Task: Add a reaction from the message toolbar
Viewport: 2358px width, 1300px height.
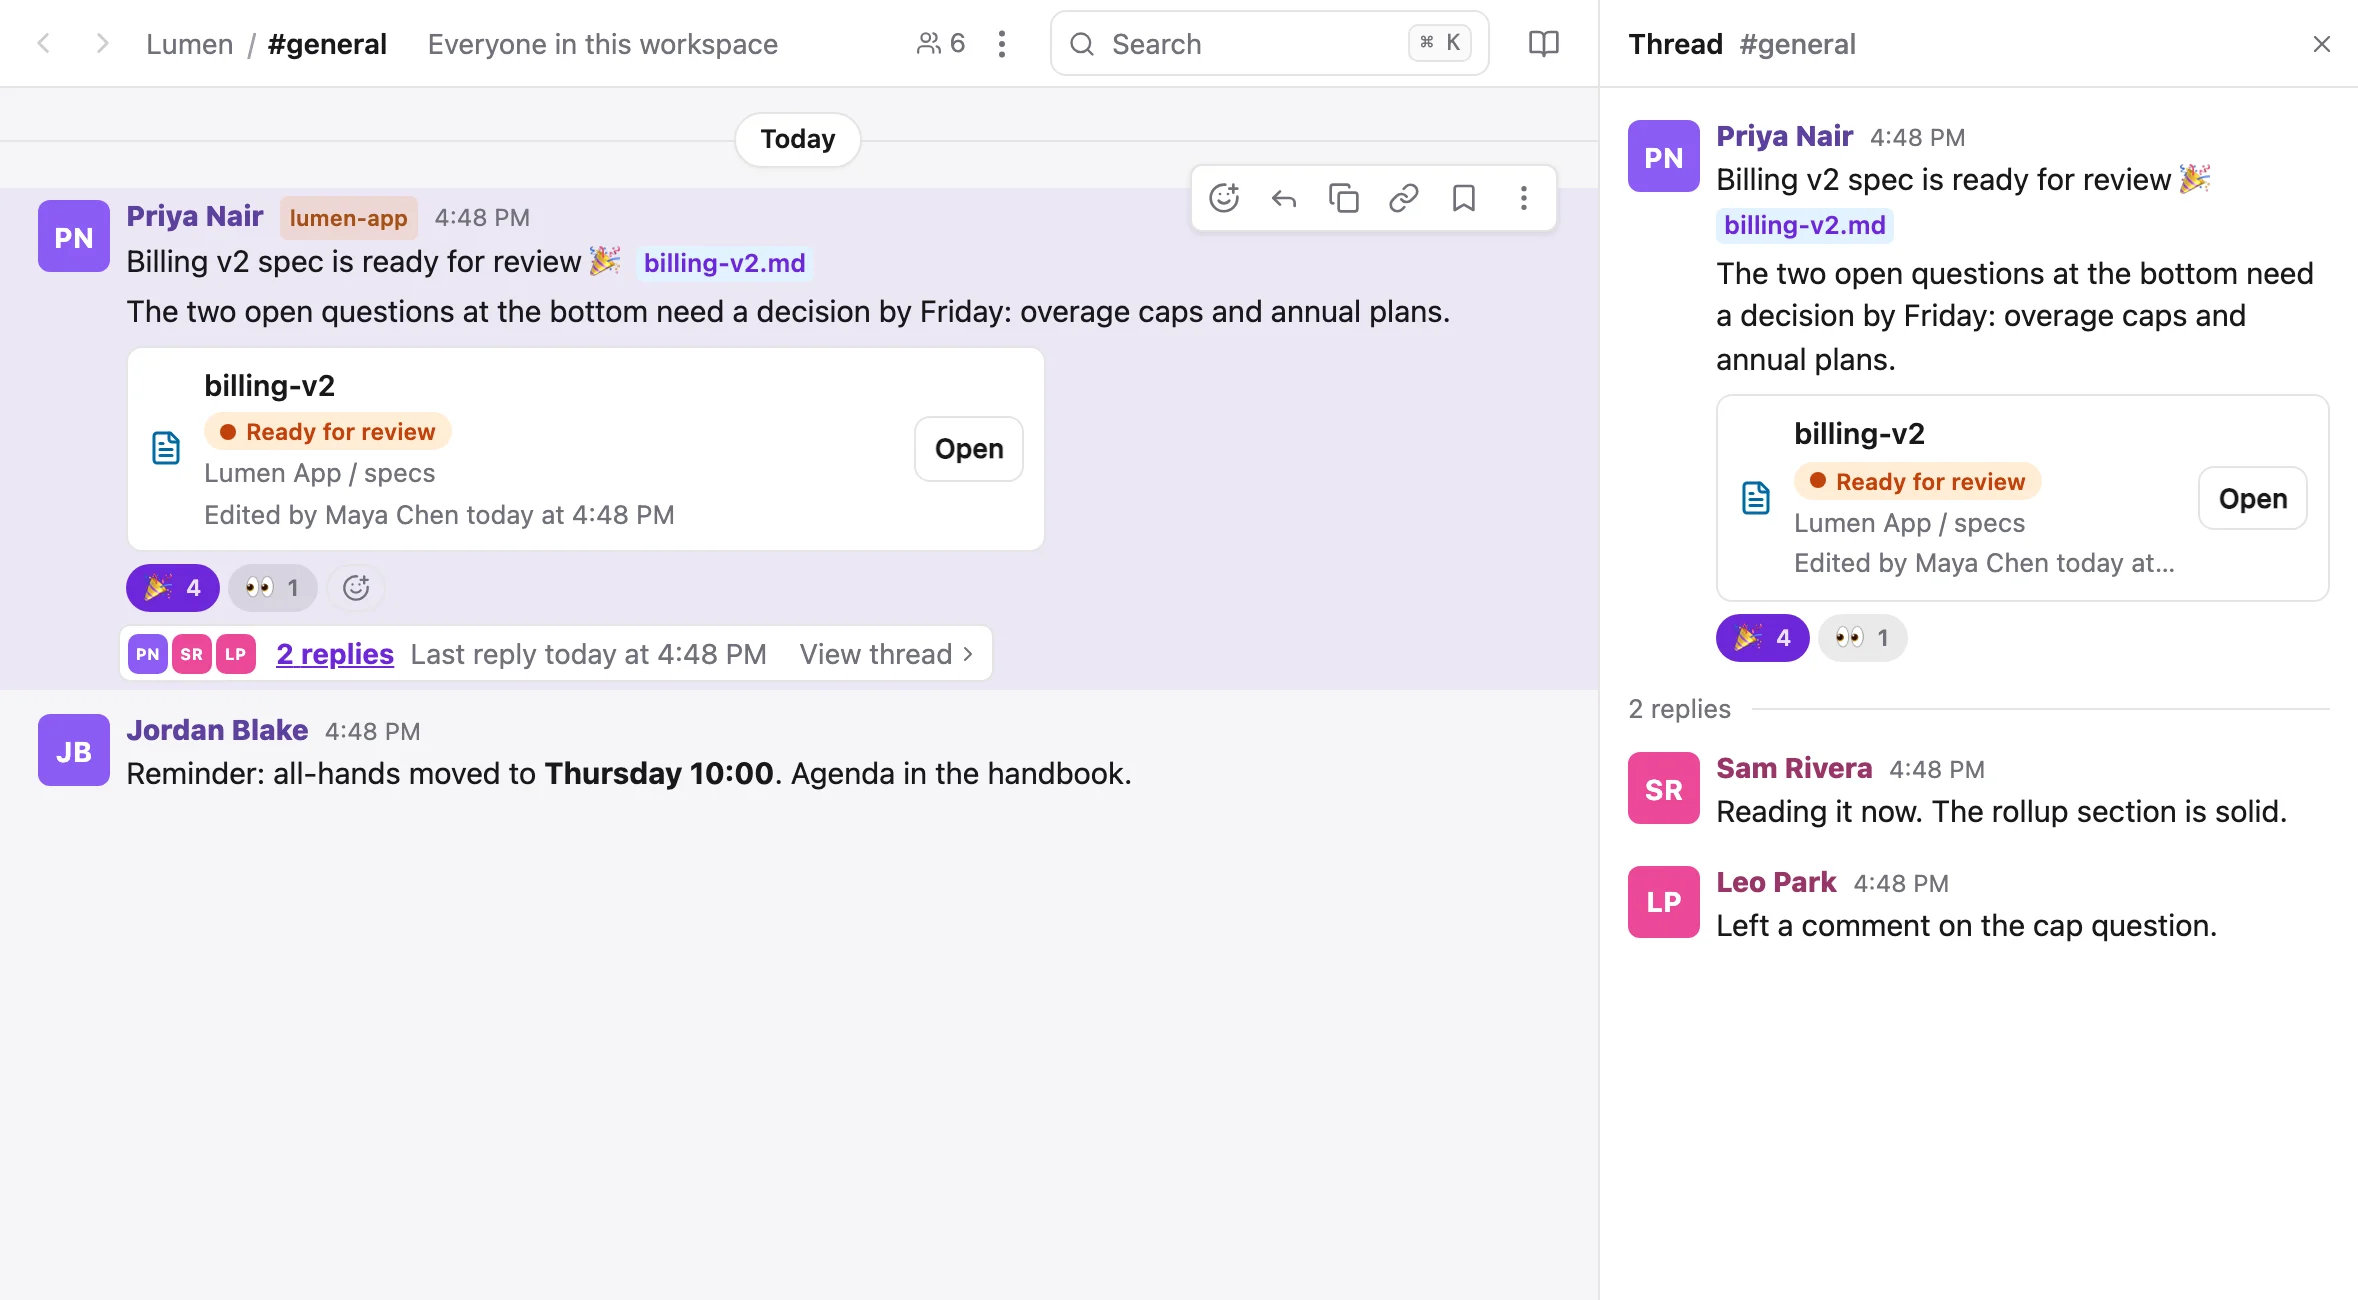Action: (1224, 198)
